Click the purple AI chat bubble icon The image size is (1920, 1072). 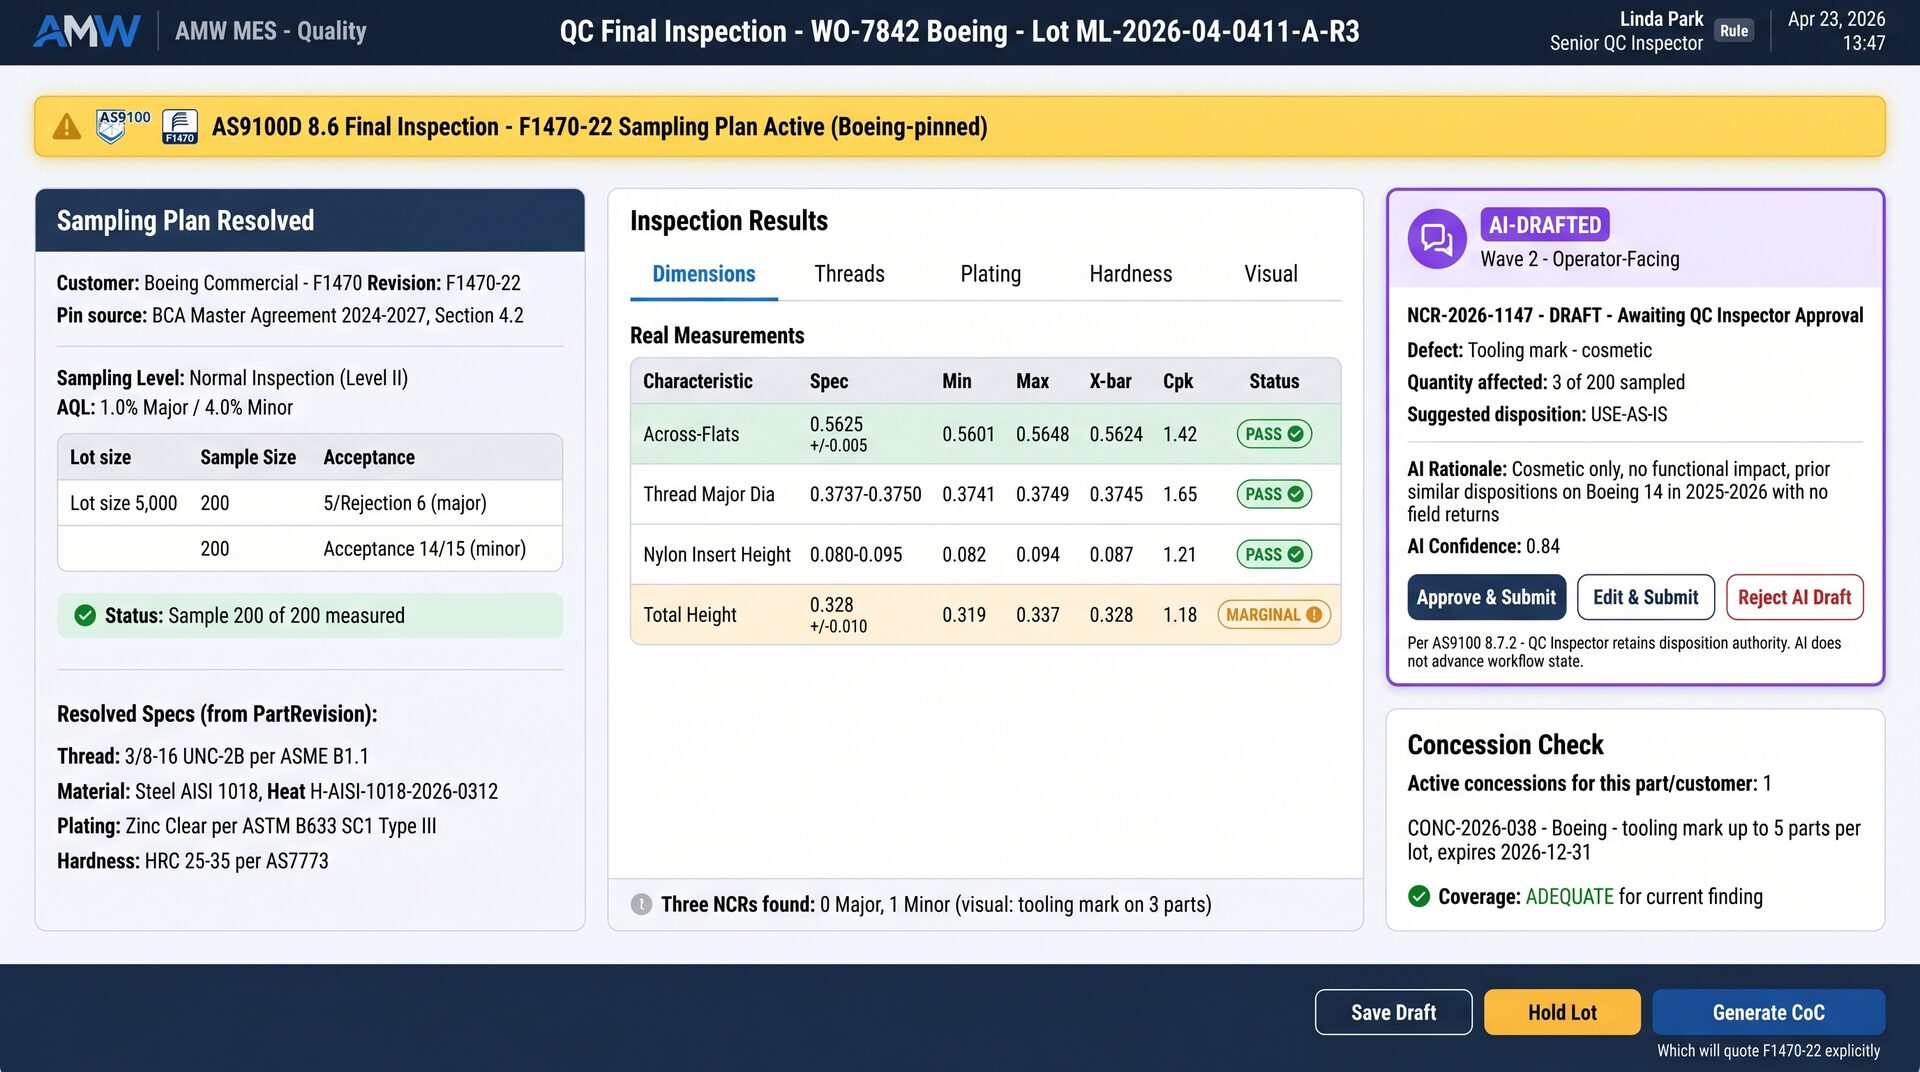[x=1437, y=239]
